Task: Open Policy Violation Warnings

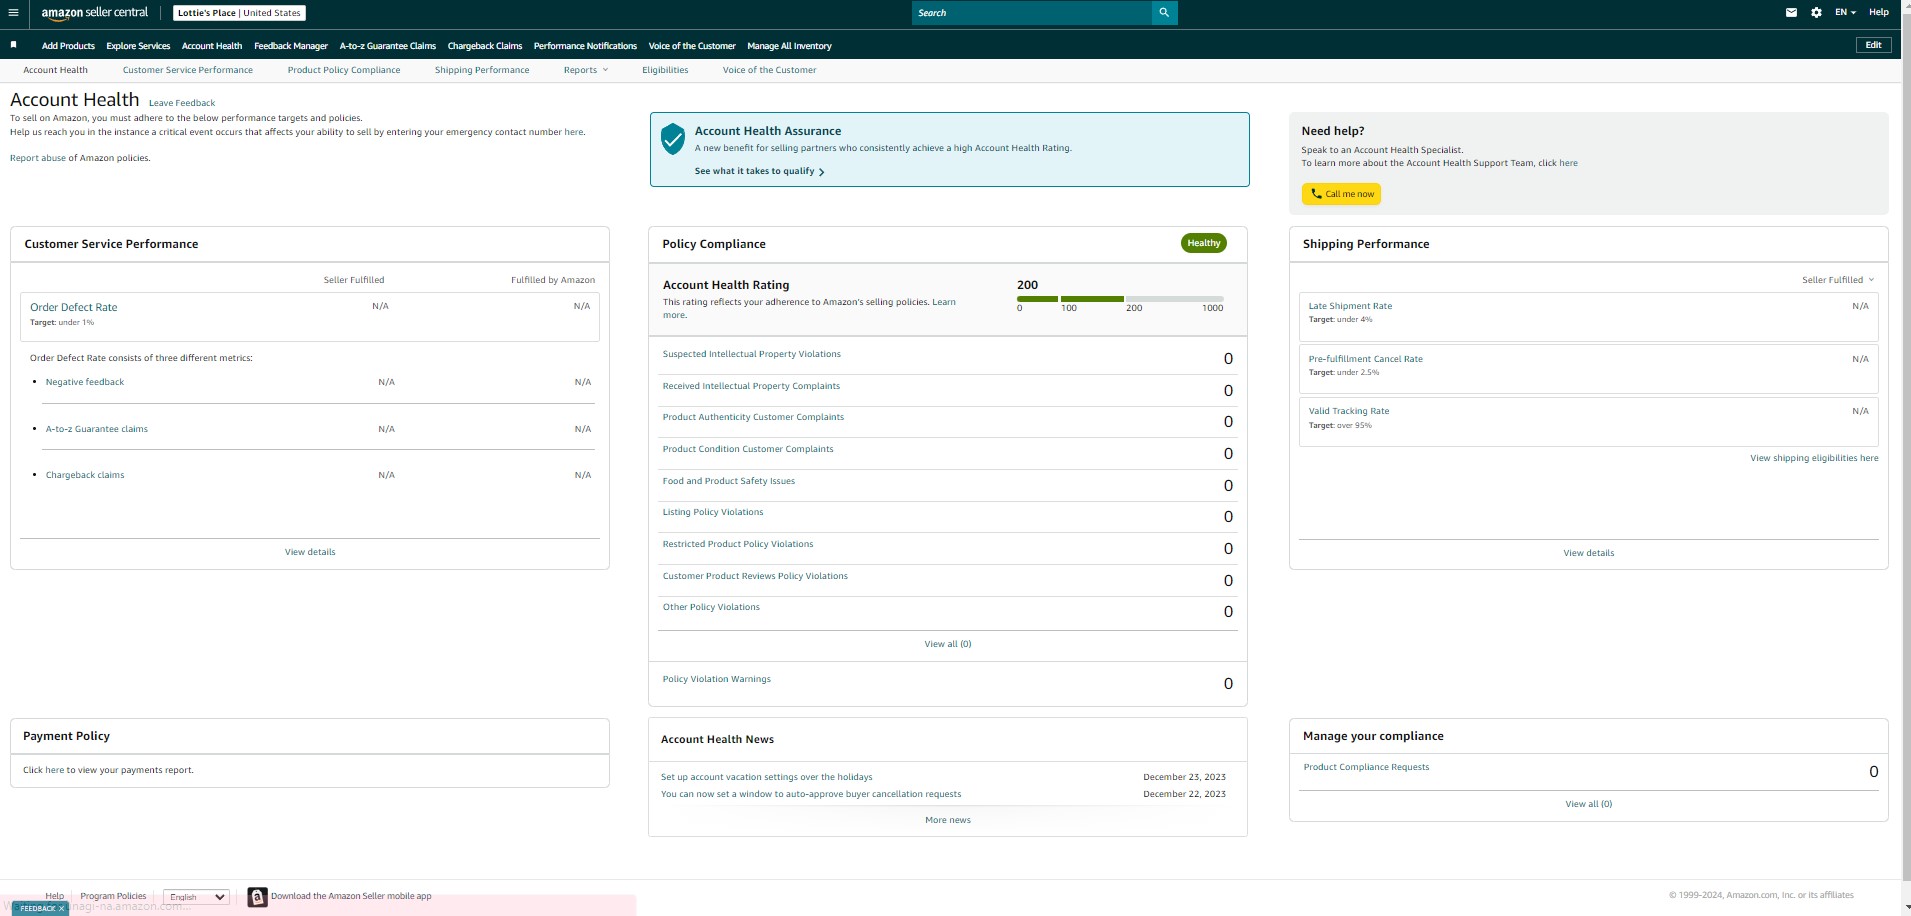Action: click(717, 679)
